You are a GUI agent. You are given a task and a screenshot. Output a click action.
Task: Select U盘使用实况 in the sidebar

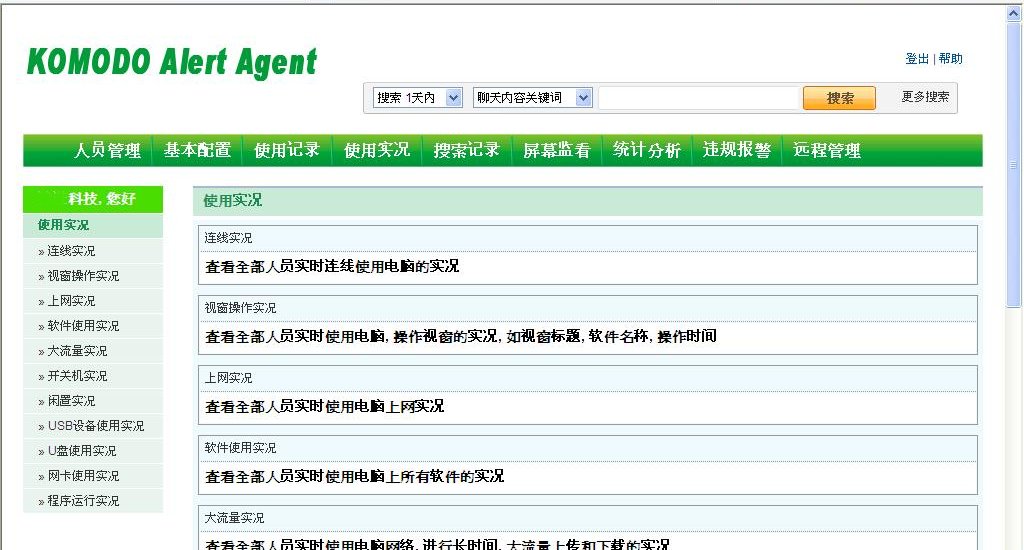tap(82, 451)
